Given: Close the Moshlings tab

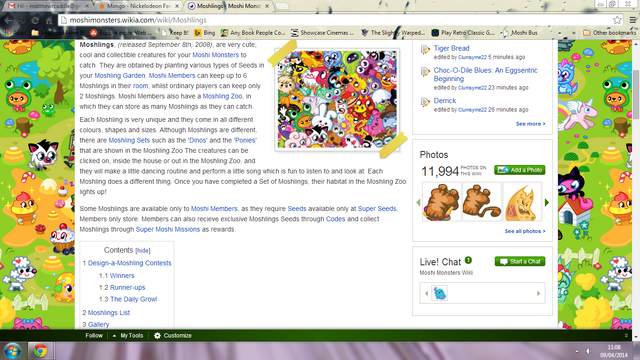Looking at the screenshot, I should coord(267,6).
